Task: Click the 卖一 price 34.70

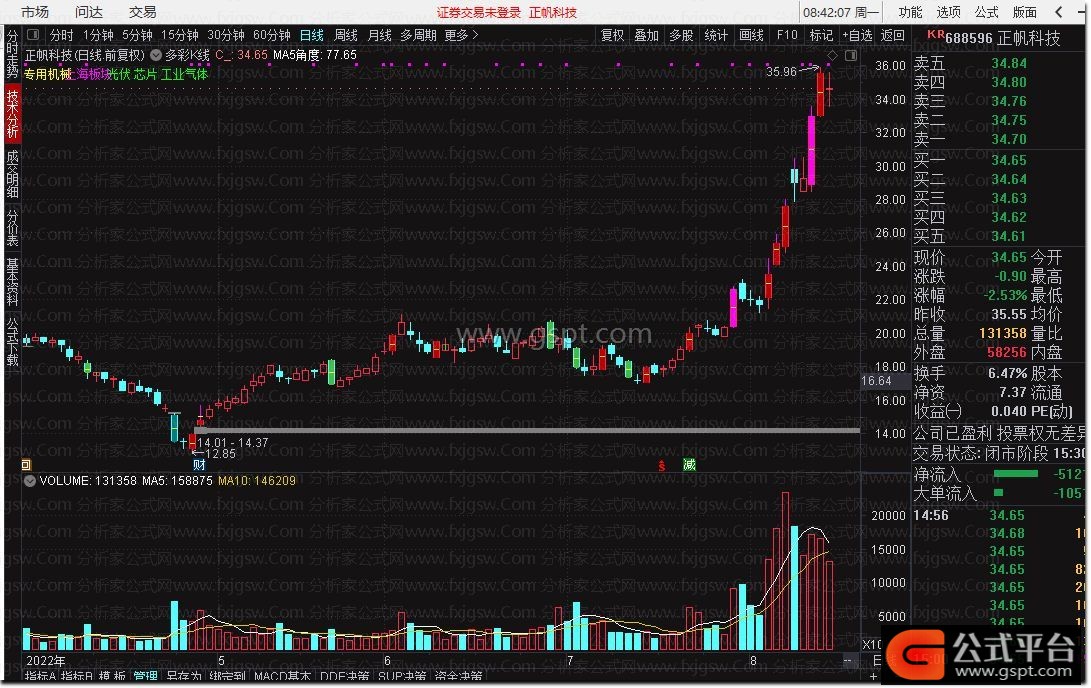Action: [x=1009, y=139]
